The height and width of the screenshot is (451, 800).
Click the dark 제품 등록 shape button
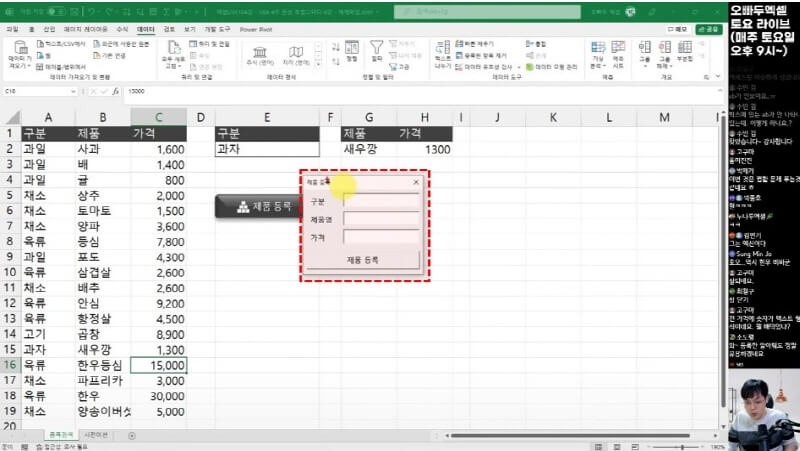(x=258, y=206)
